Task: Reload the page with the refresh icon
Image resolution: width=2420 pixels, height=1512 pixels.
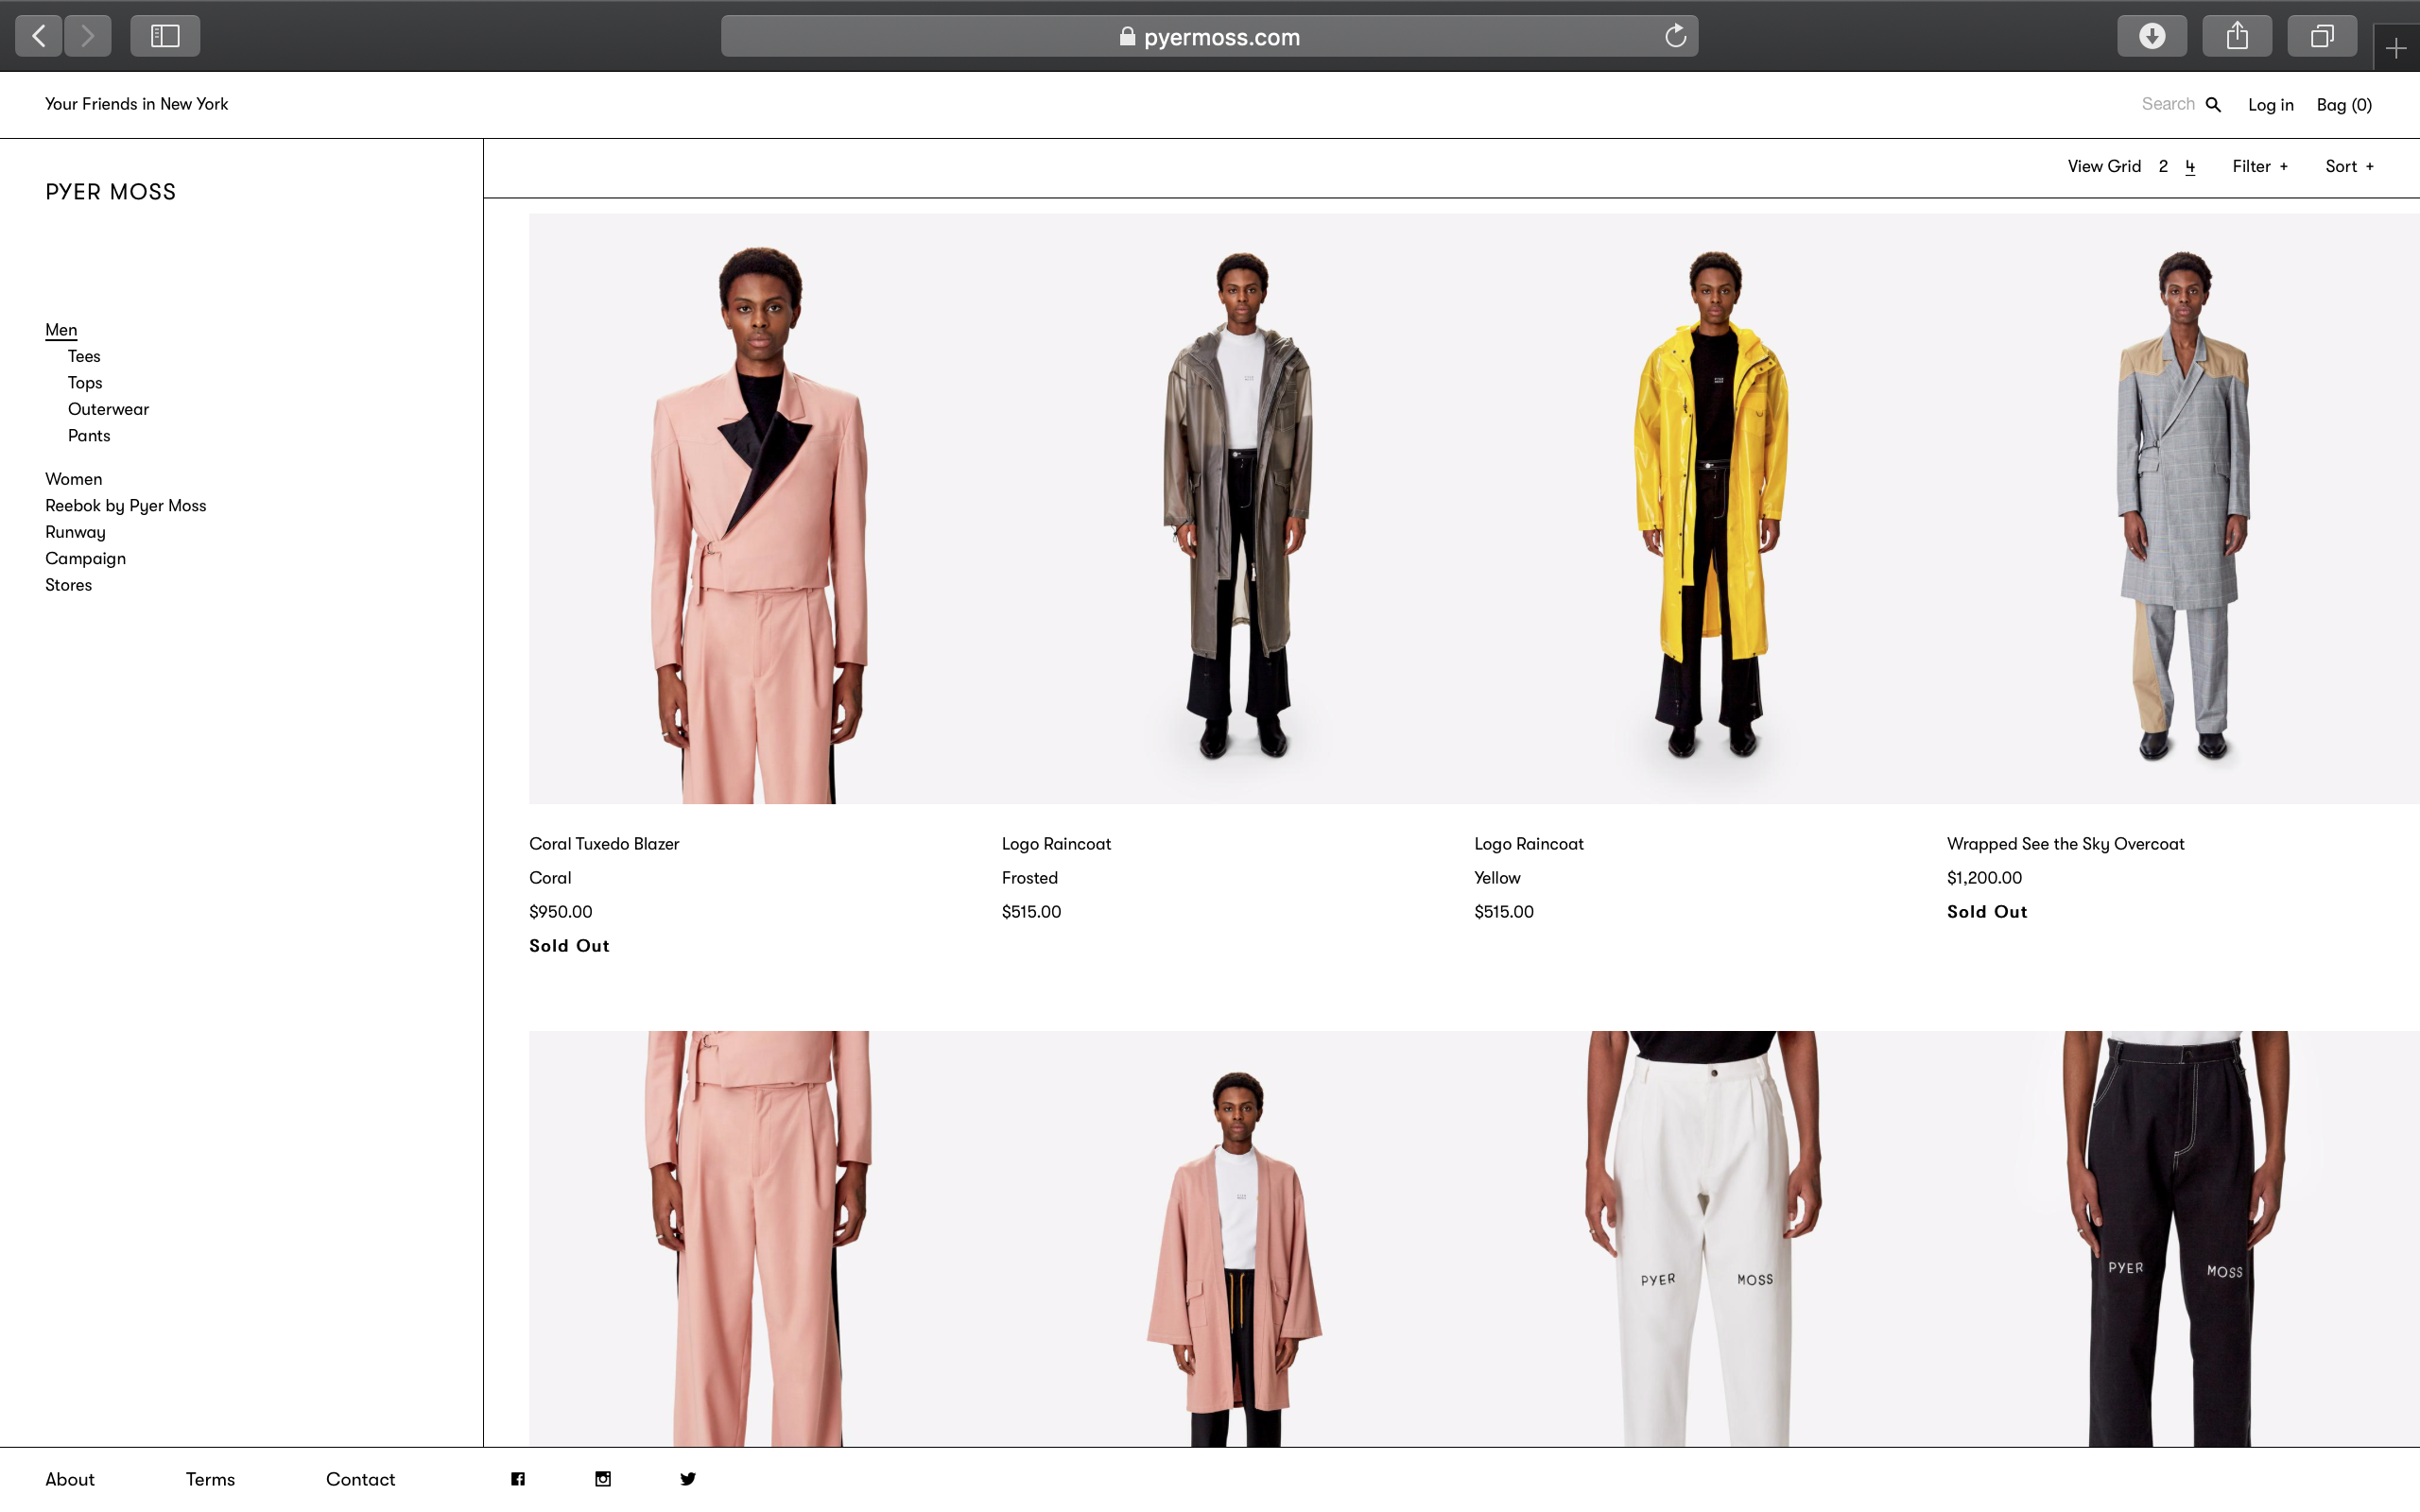Action: (1675, 36)
